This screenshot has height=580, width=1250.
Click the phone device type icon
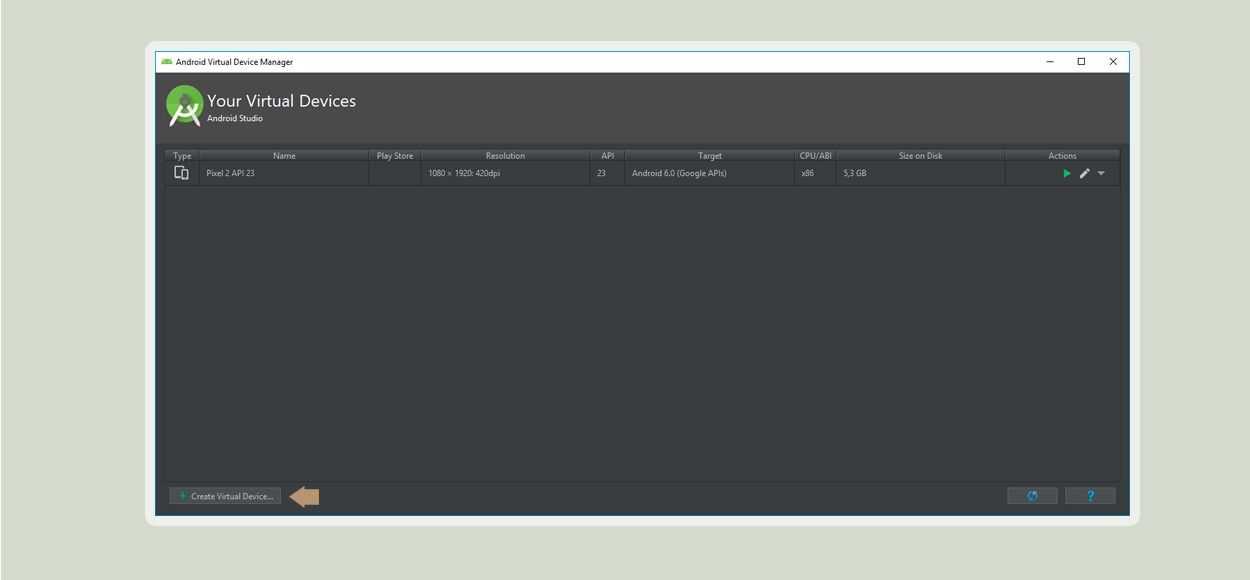coord(181,173)
